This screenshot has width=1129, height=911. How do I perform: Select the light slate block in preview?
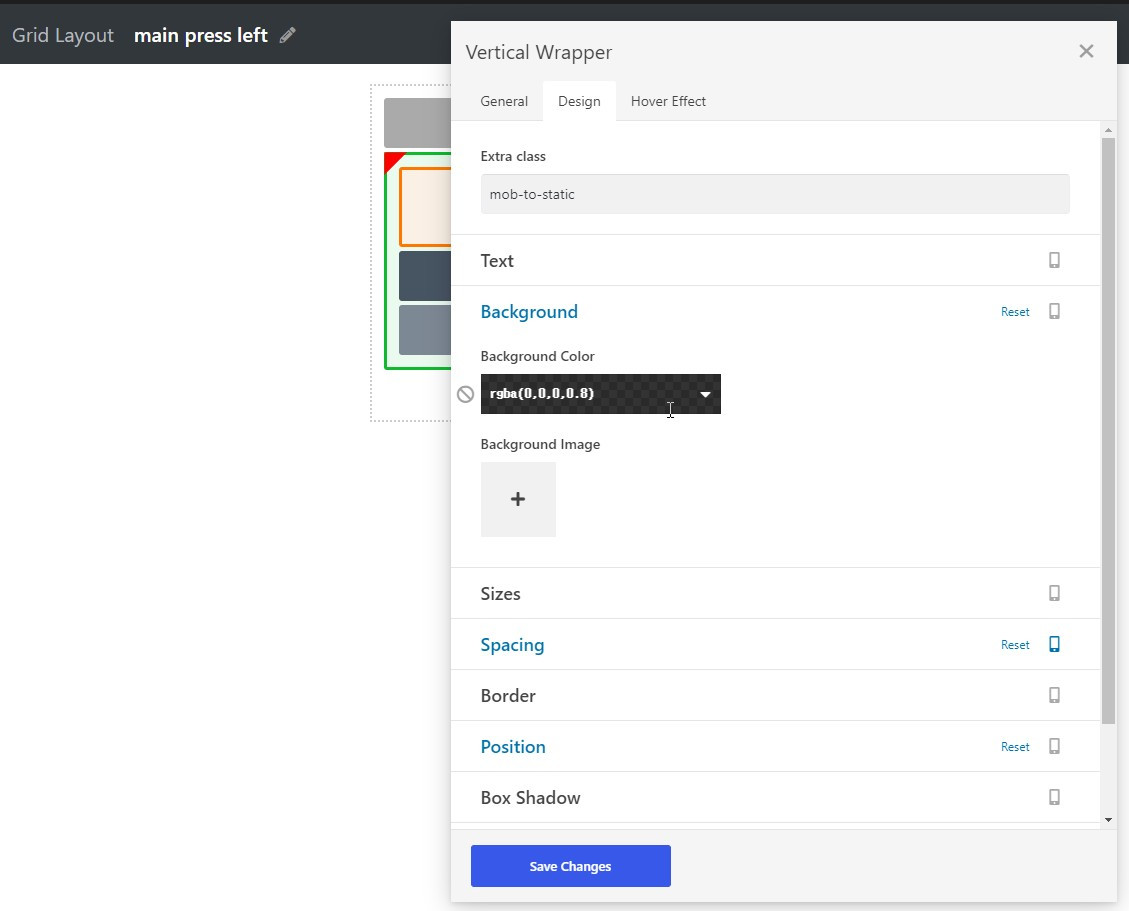point(425,330)
